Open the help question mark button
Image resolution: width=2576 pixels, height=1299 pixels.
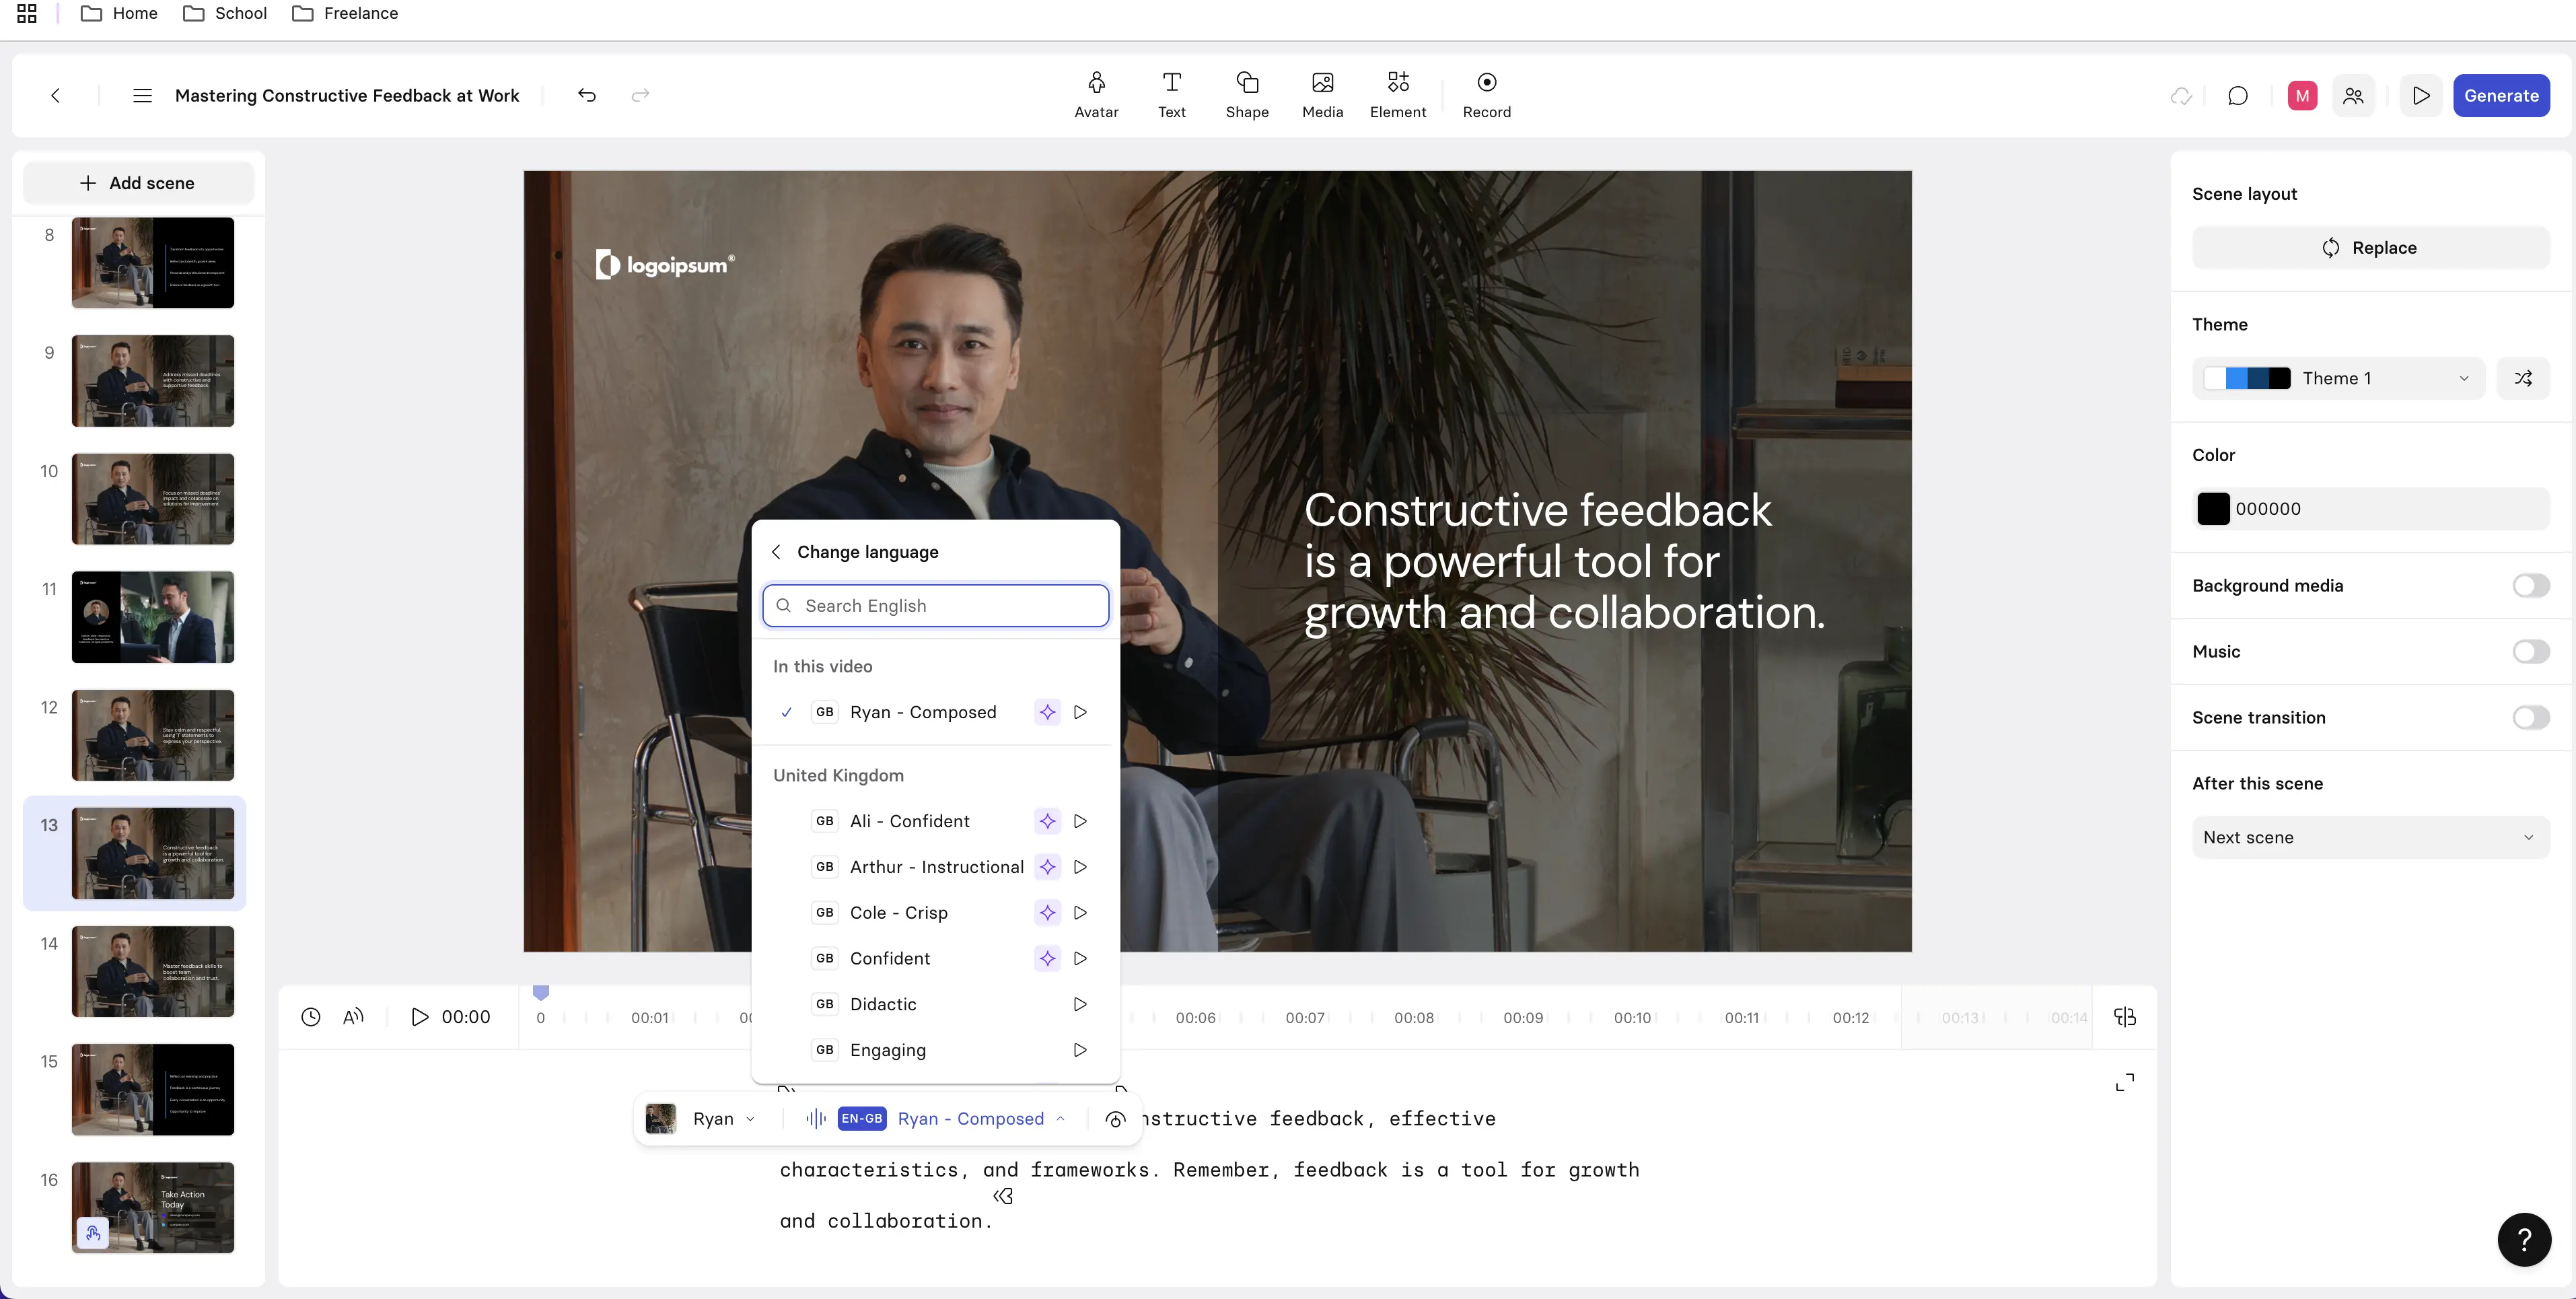point(2524,1239)
